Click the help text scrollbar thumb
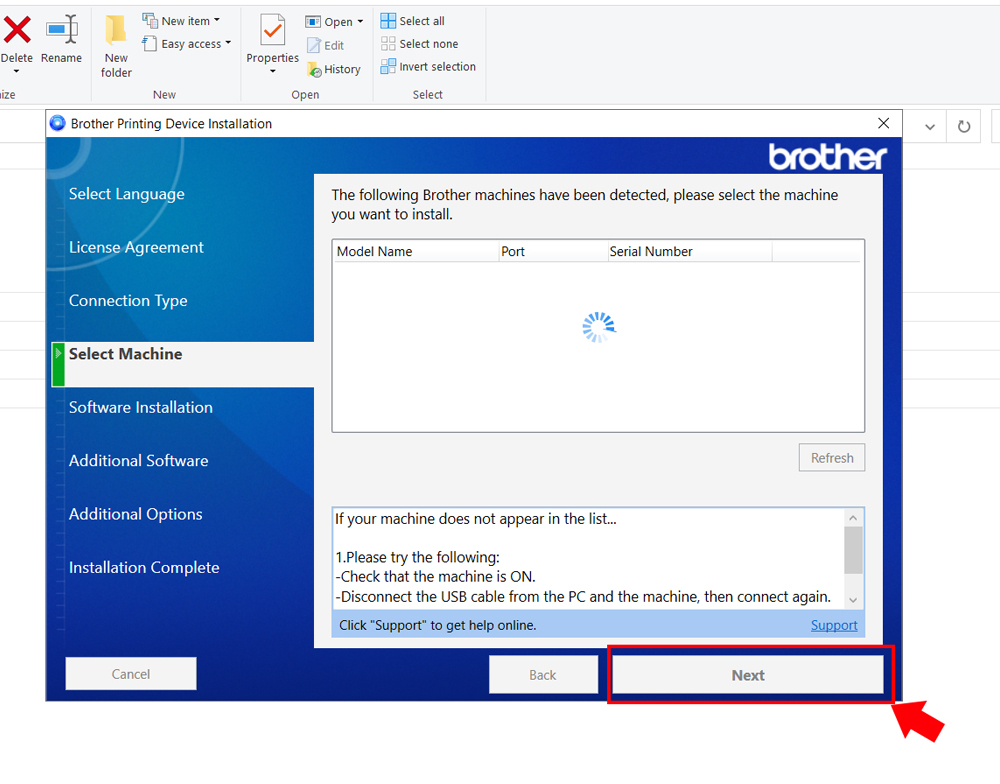Viewport: 1000px width, 784px height. coord(853,550)
